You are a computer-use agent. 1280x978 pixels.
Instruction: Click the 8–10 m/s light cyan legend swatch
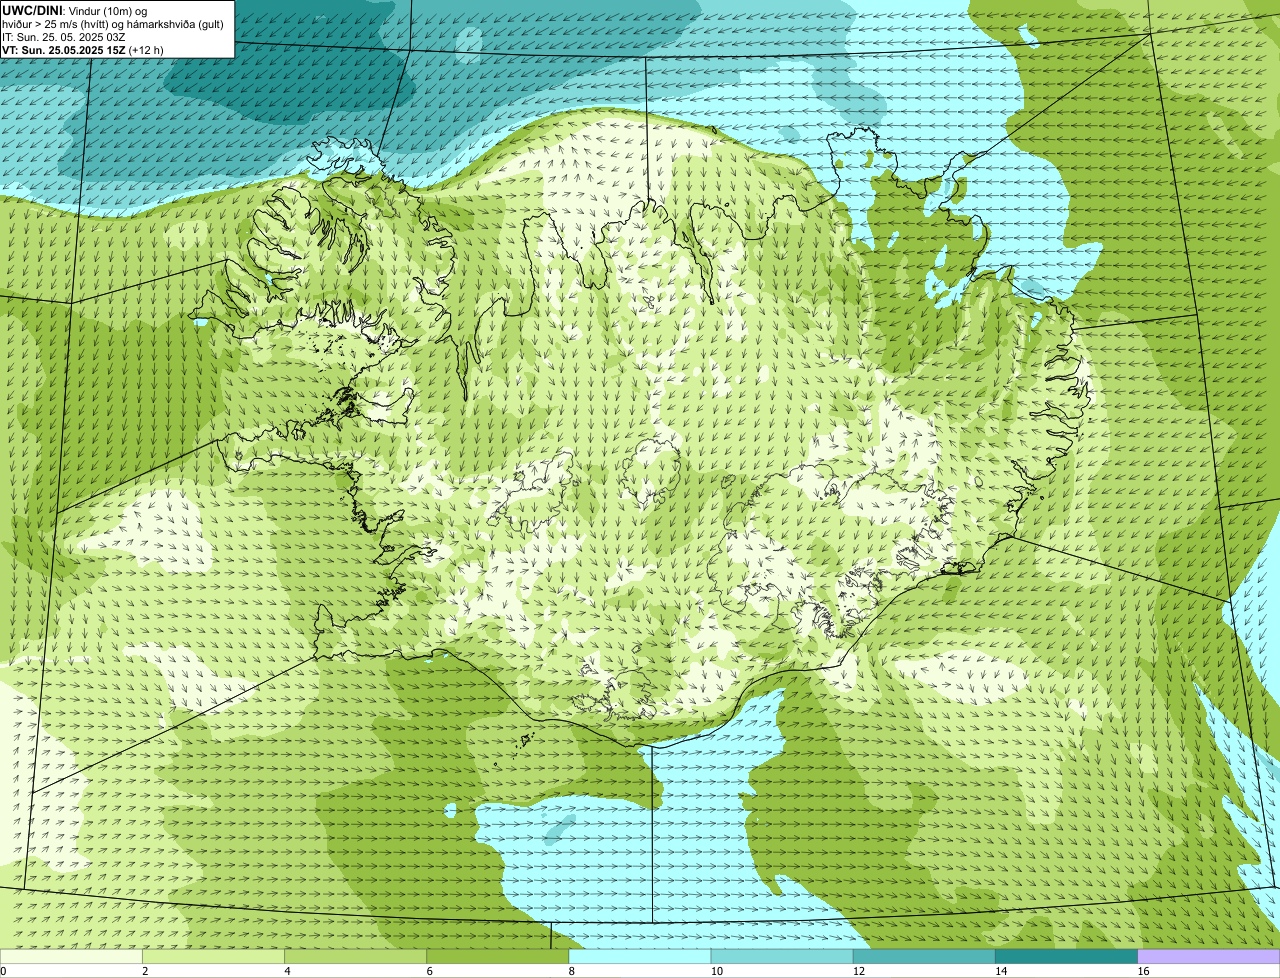pos(640,957)
